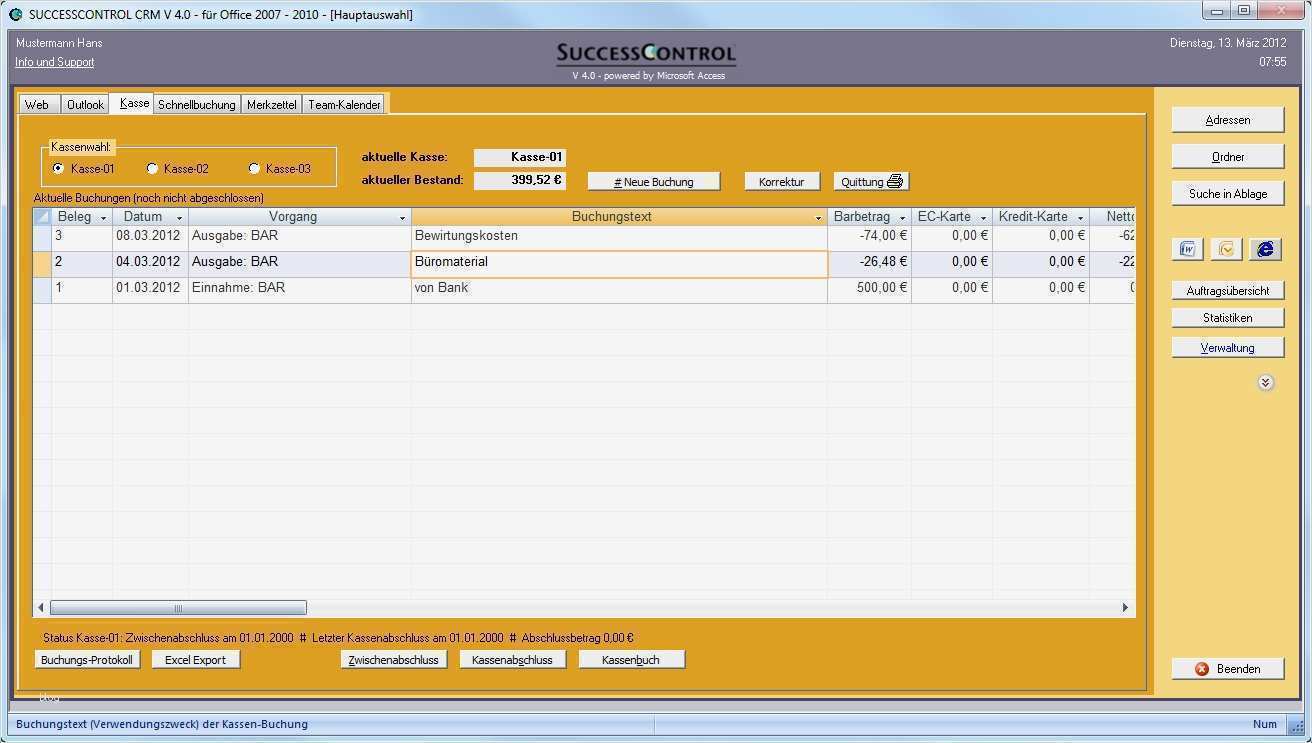Screen dimensions: 1312x743
Task: Expand more options via the double-chevron button
Action: pyautogui.click(x=1266, y=382)
